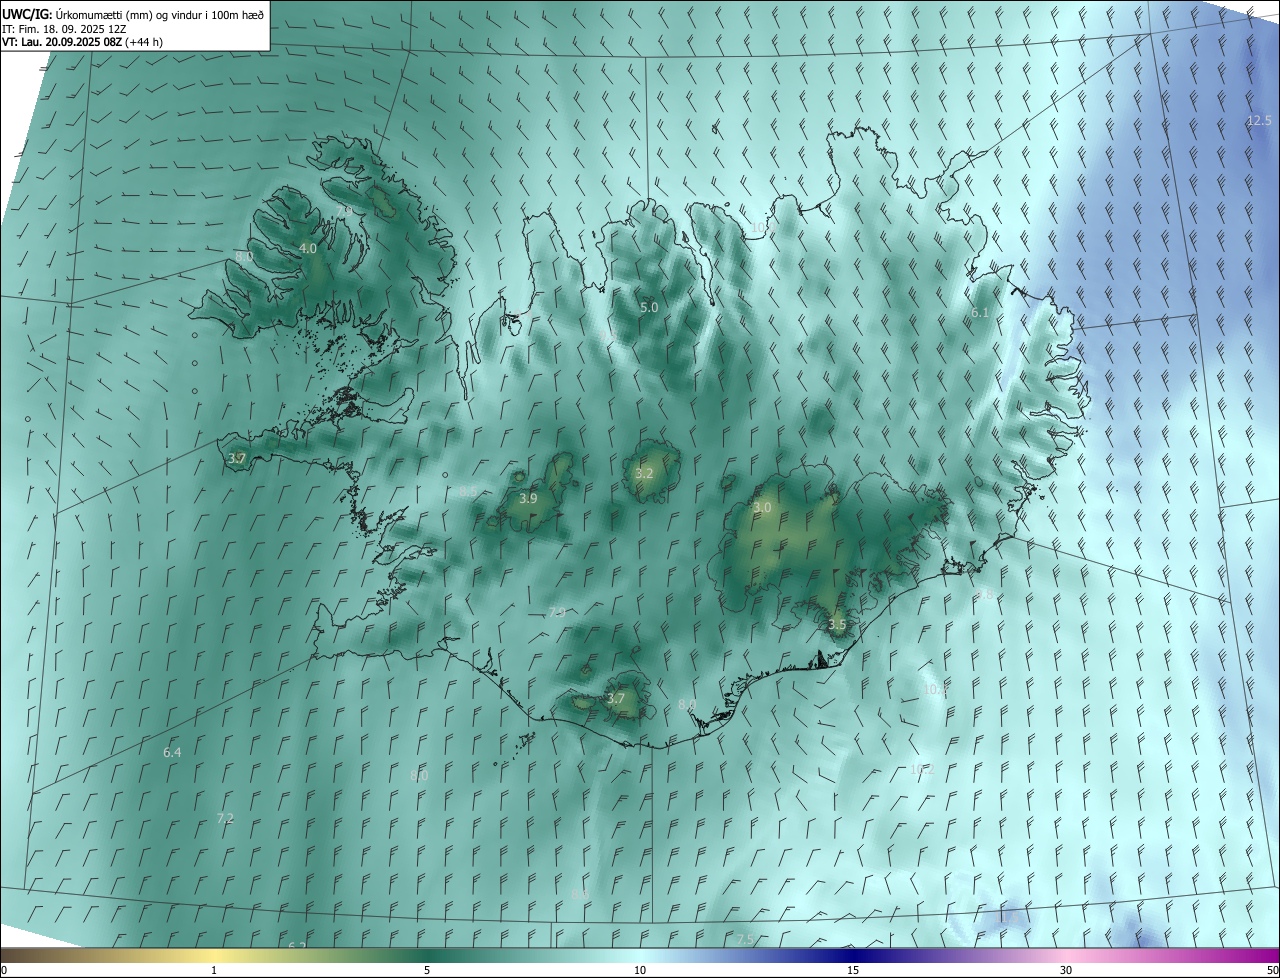Select the initial time line 'IT: Fim. 18. 09. 2025 12Z'
Viewport: 1280px width, 978px height.
coord(64,28)
